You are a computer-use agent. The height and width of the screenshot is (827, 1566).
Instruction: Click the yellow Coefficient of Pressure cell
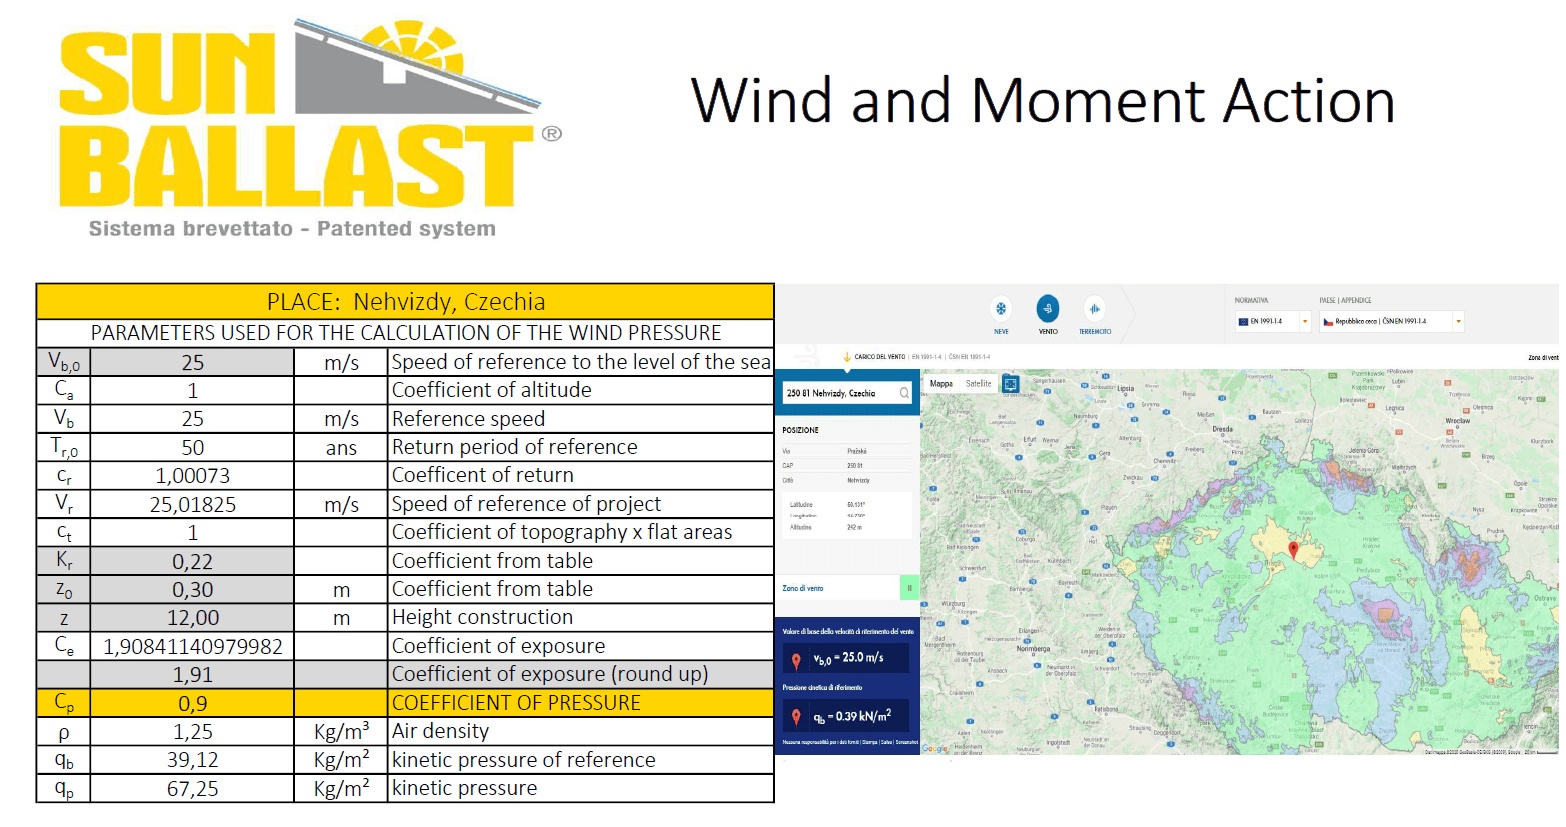[x=580, y=703]
